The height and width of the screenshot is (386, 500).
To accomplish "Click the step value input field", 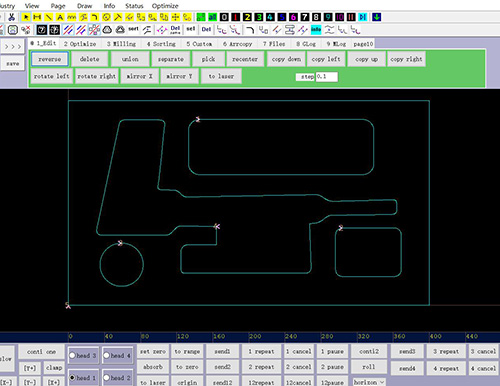I will coord(327,77).
